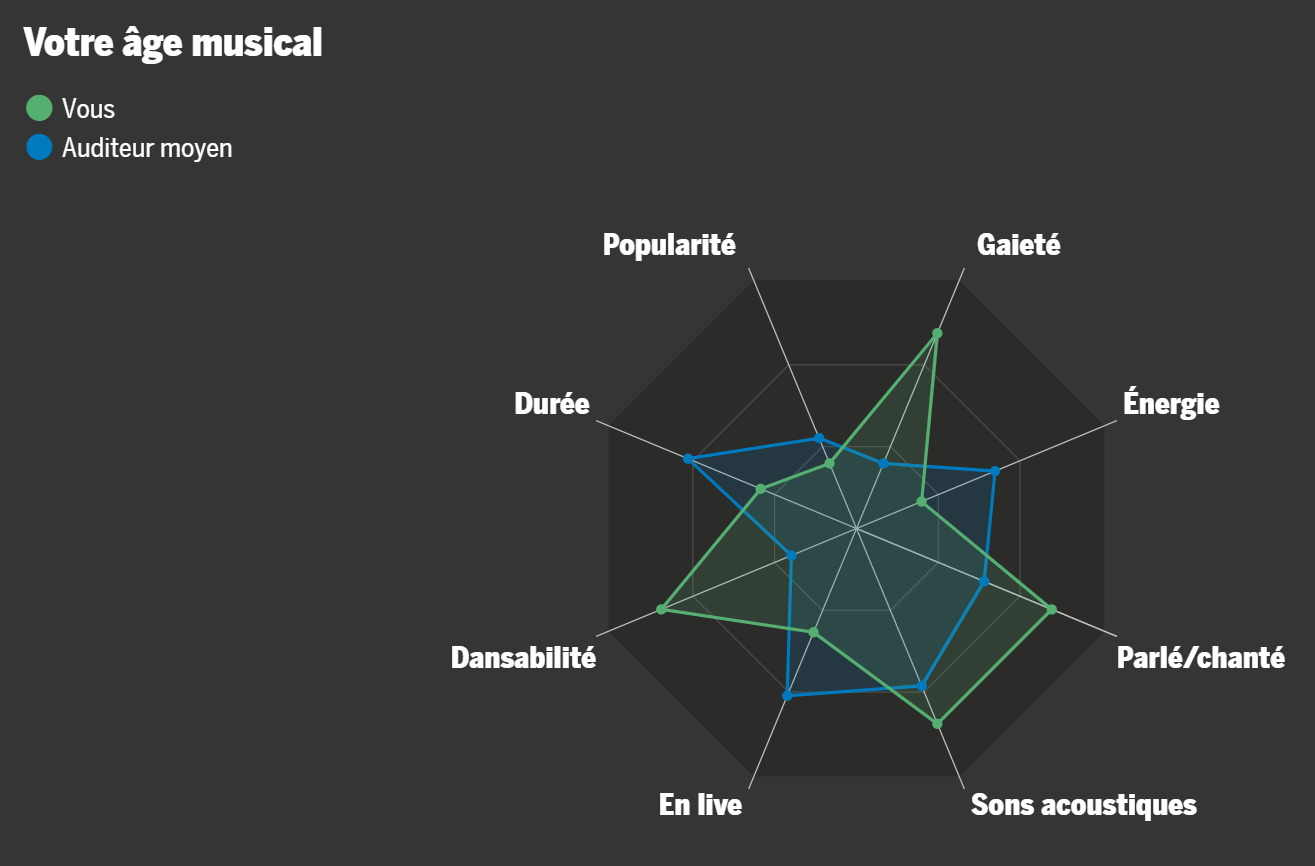Toggle the Vous series label
The height and width of the screenshot is (866, 1315).
coord(88,108)
